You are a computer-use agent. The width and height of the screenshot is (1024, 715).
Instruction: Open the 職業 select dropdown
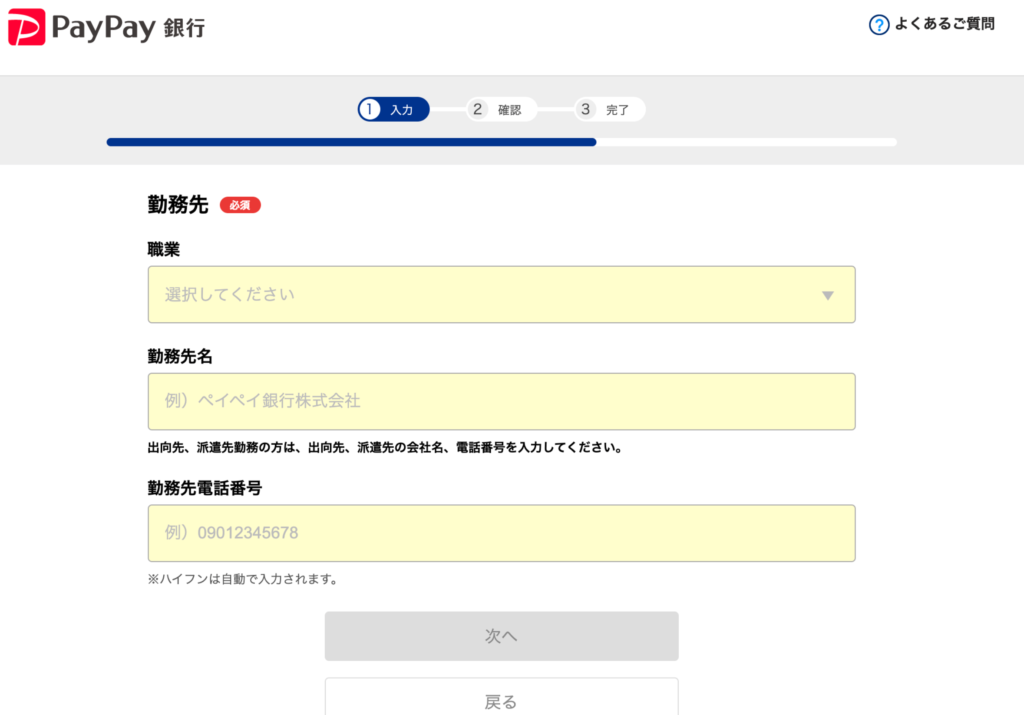tap(501, 295)
